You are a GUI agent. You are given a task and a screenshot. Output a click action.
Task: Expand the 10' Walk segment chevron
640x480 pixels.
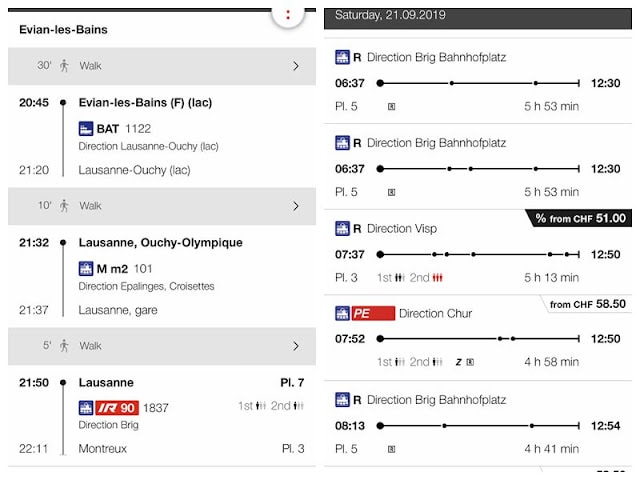click(x=296, y=206)
